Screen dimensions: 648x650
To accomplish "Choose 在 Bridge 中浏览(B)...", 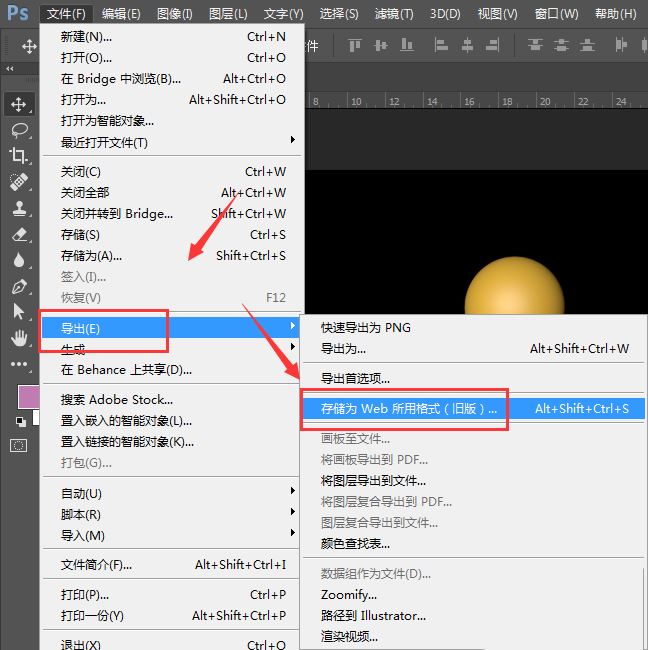I will [x=172, y=79].
